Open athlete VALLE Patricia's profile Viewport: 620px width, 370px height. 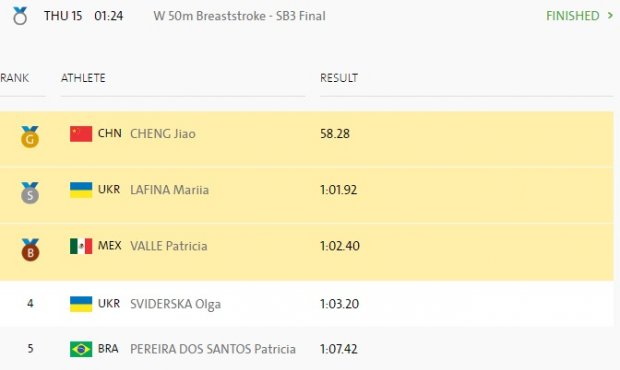coord(169,246)
